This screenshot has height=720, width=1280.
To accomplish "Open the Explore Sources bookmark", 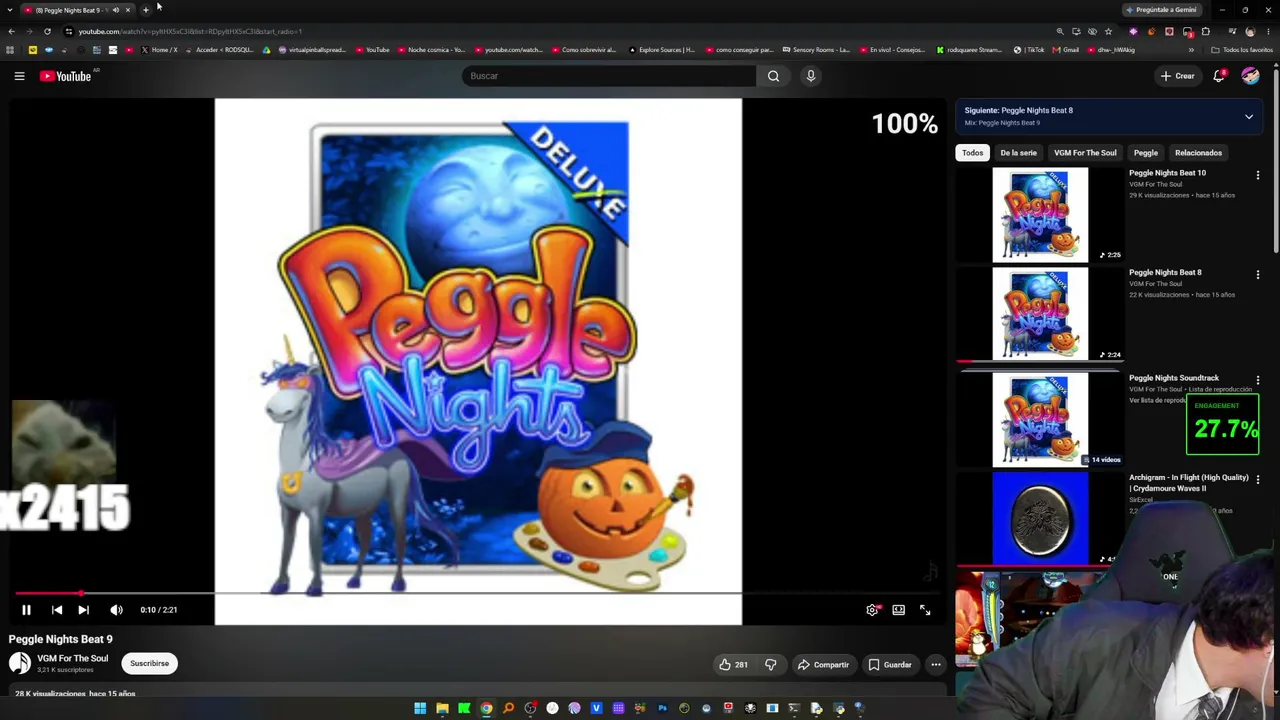I will [661, 50].
